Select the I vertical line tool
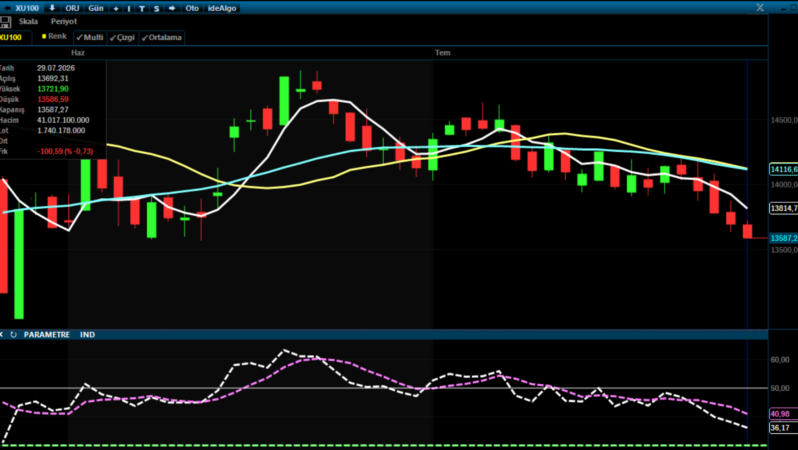This screenshot has width=798, height=450. 129,9
